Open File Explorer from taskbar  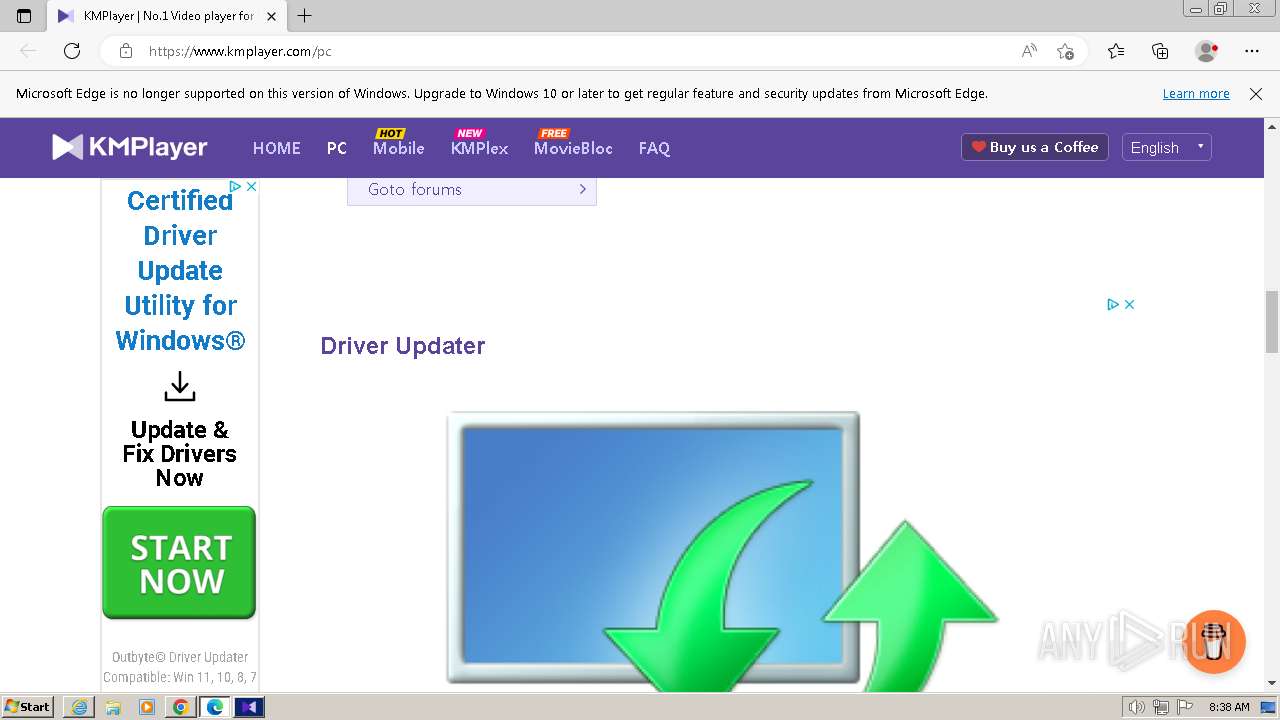[x=113, y=707]
